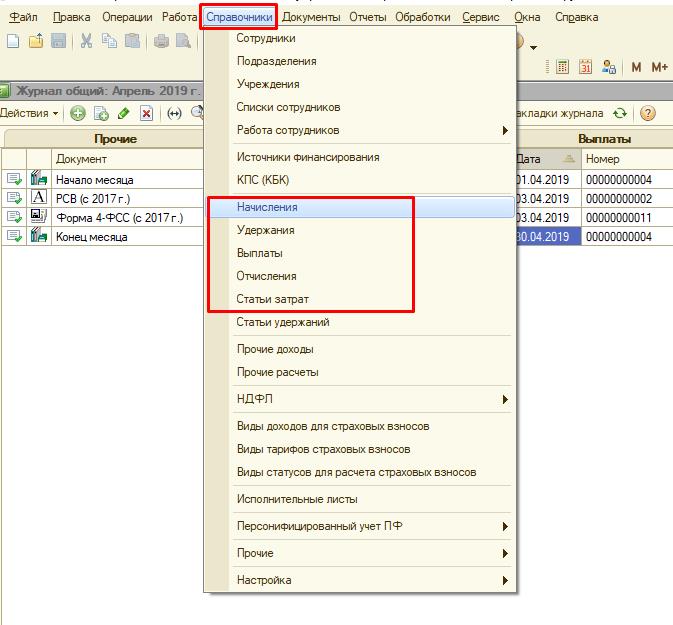Click the M+ memory button

[659, 67]
